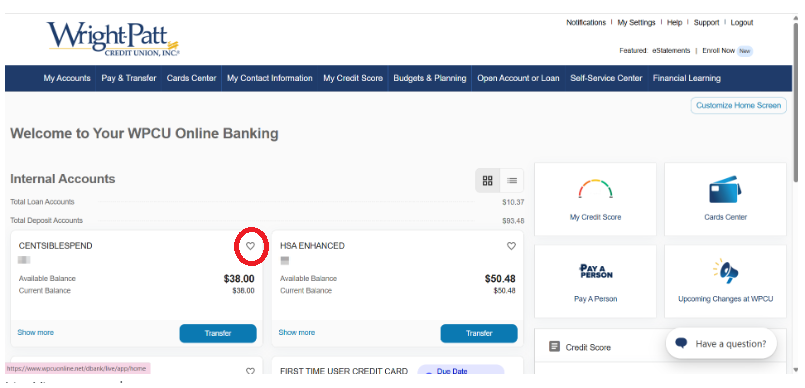Open the Cards Center card icon tile
The height and width of the screenshot is (388, 805).
pos(725,199)
